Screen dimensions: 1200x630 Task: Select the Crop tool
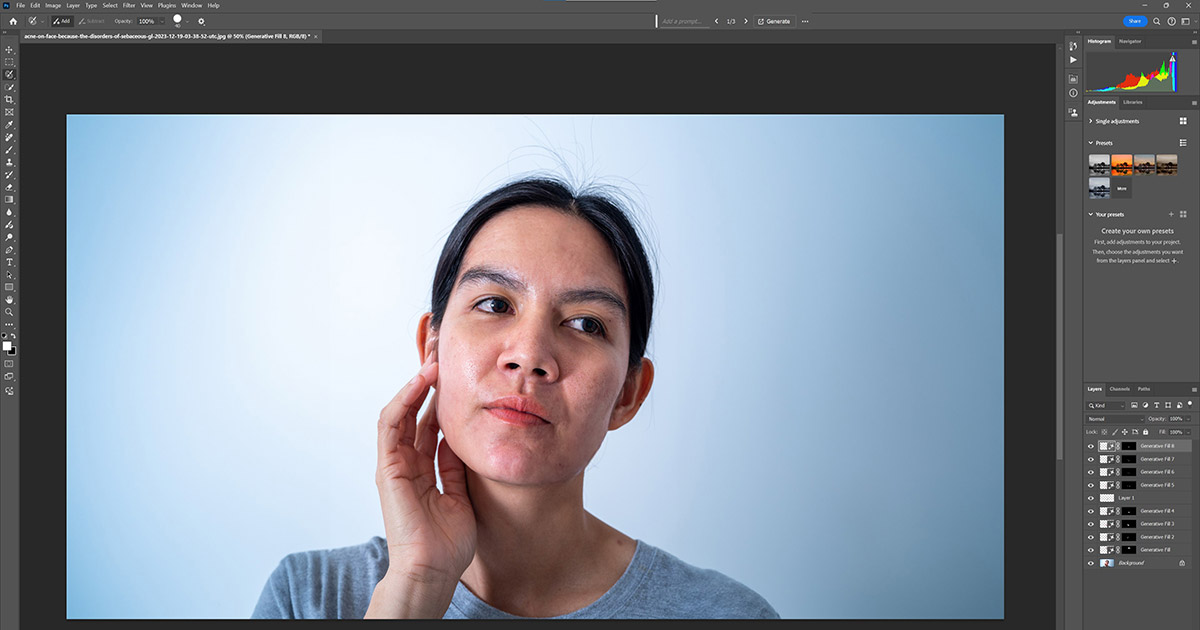coord(9,99)
